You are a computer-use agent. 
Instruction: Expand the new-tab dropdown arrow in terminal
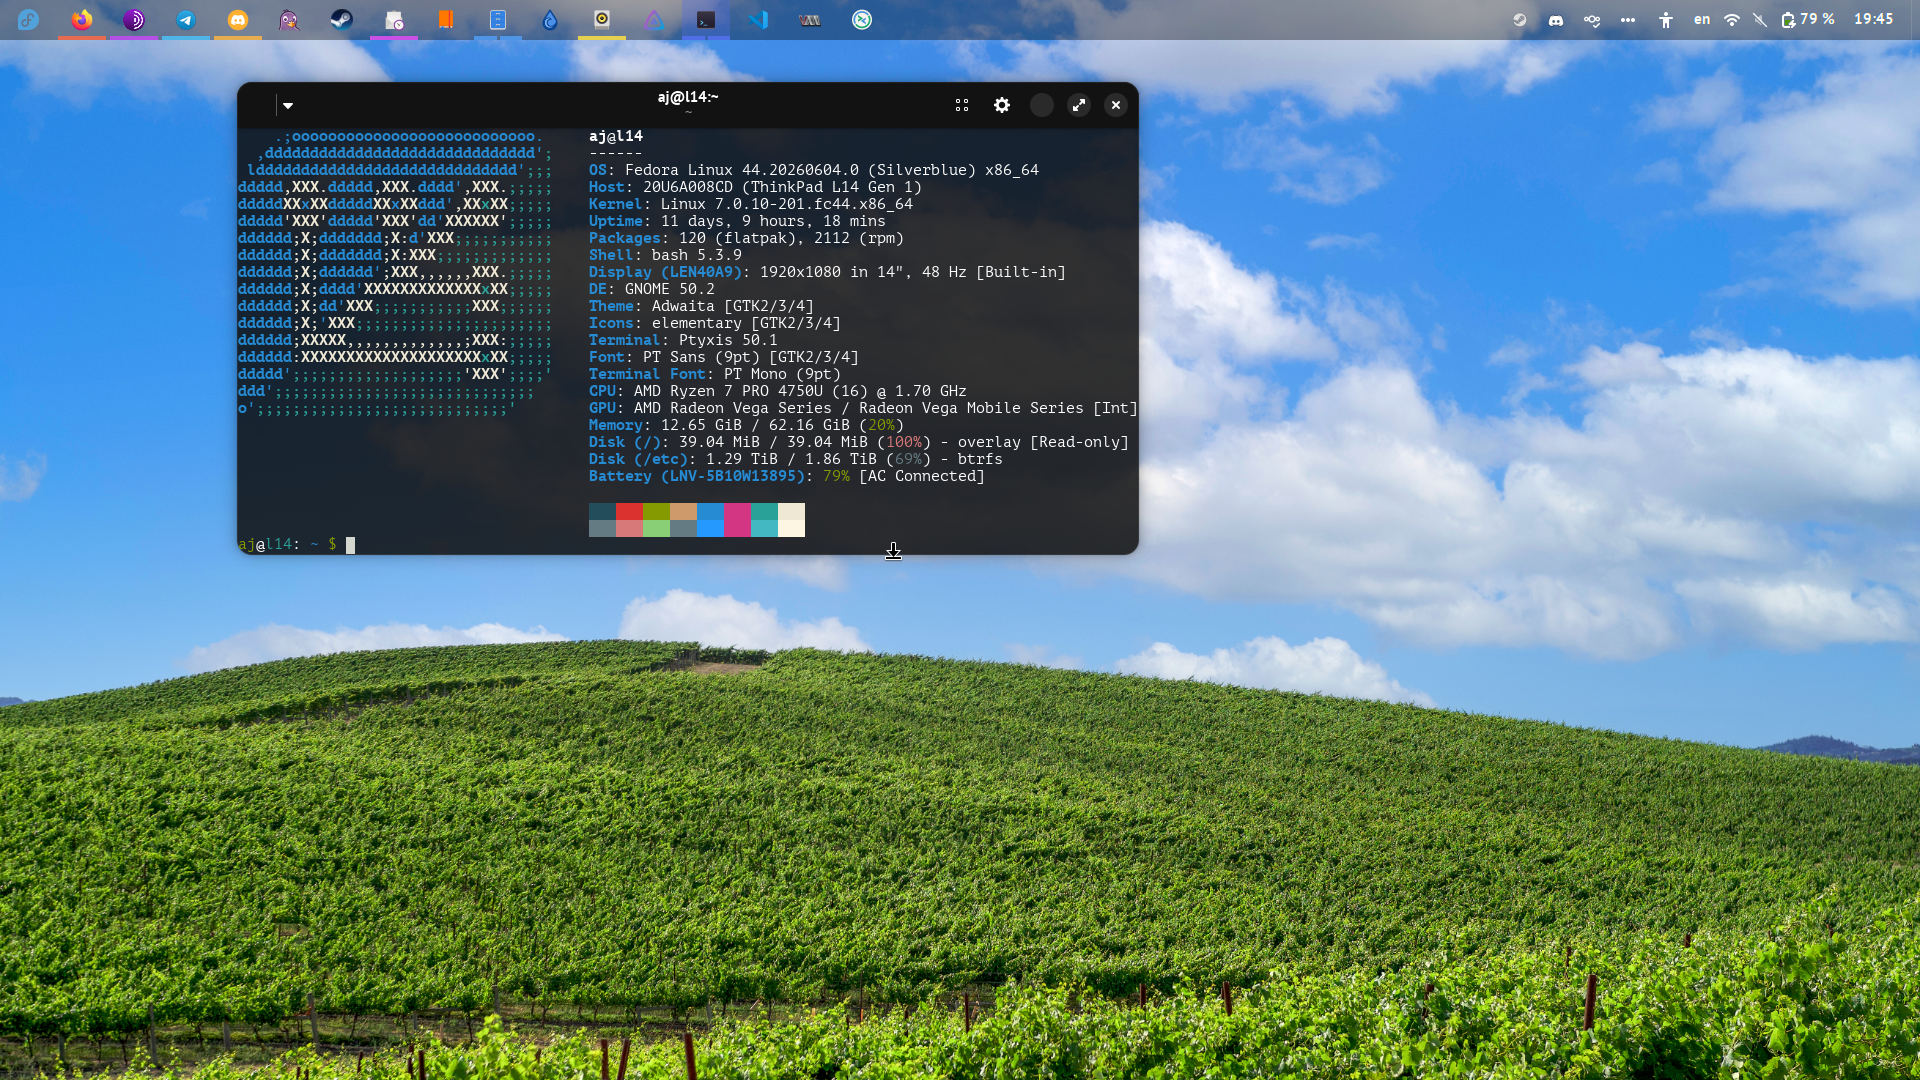[x=288, y=105]
